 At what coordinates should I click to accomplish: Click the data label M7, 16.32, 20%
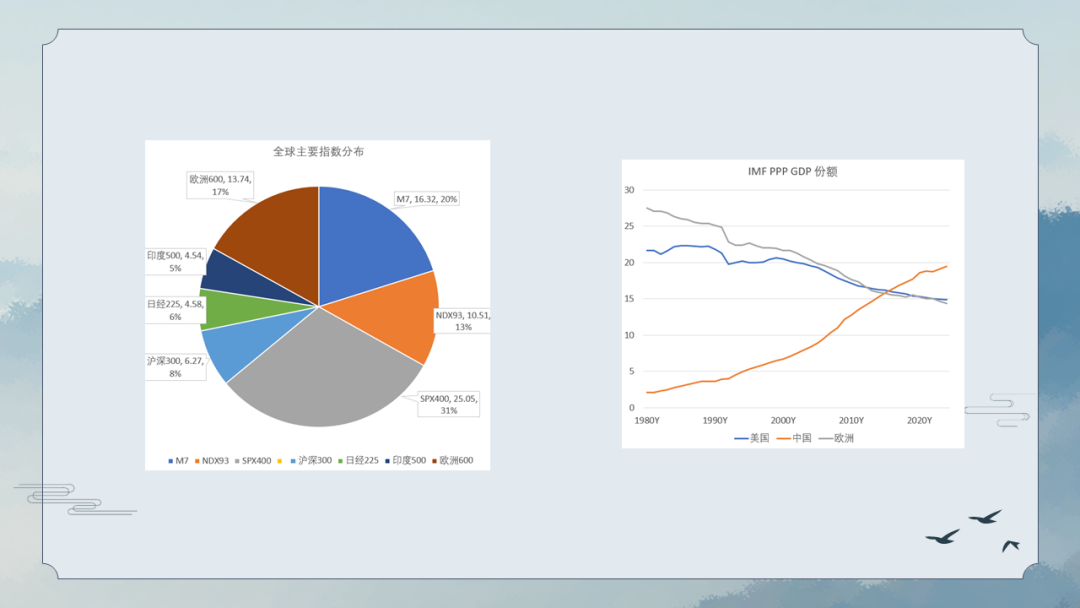pos(427,200)
